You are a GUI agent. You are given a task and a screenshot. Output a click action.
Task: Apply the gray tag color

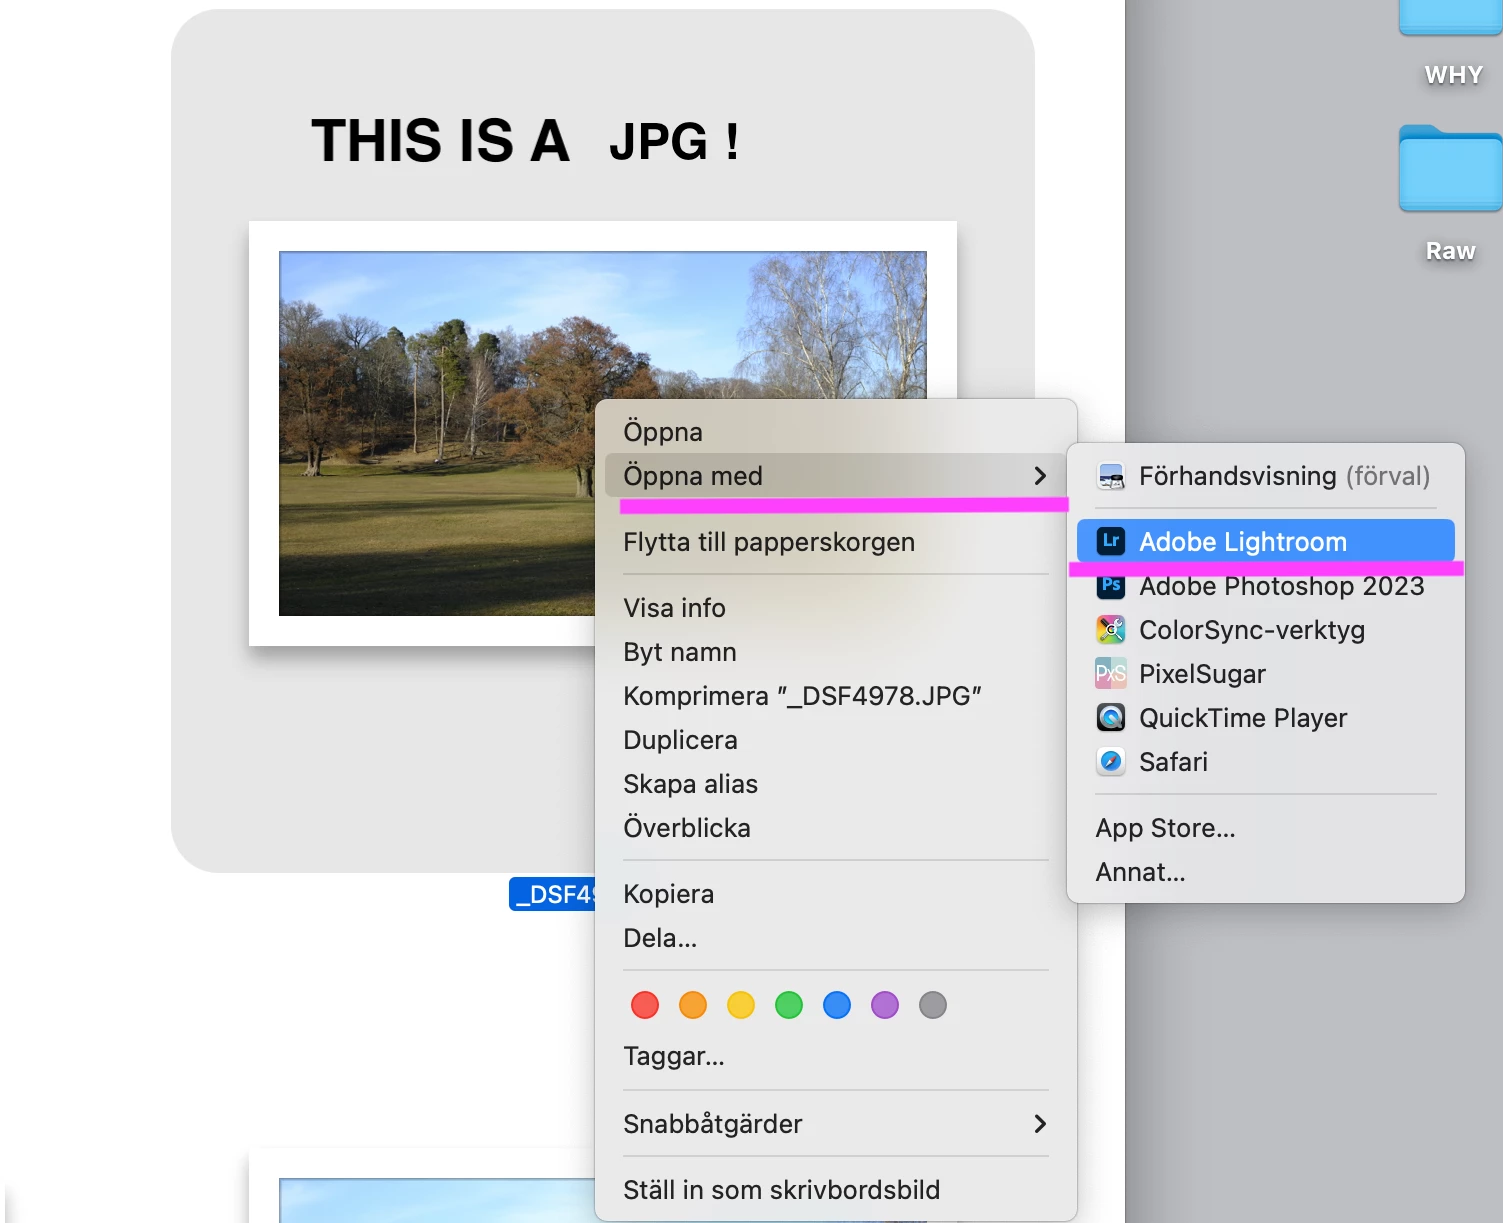(x=933, y=1005)
